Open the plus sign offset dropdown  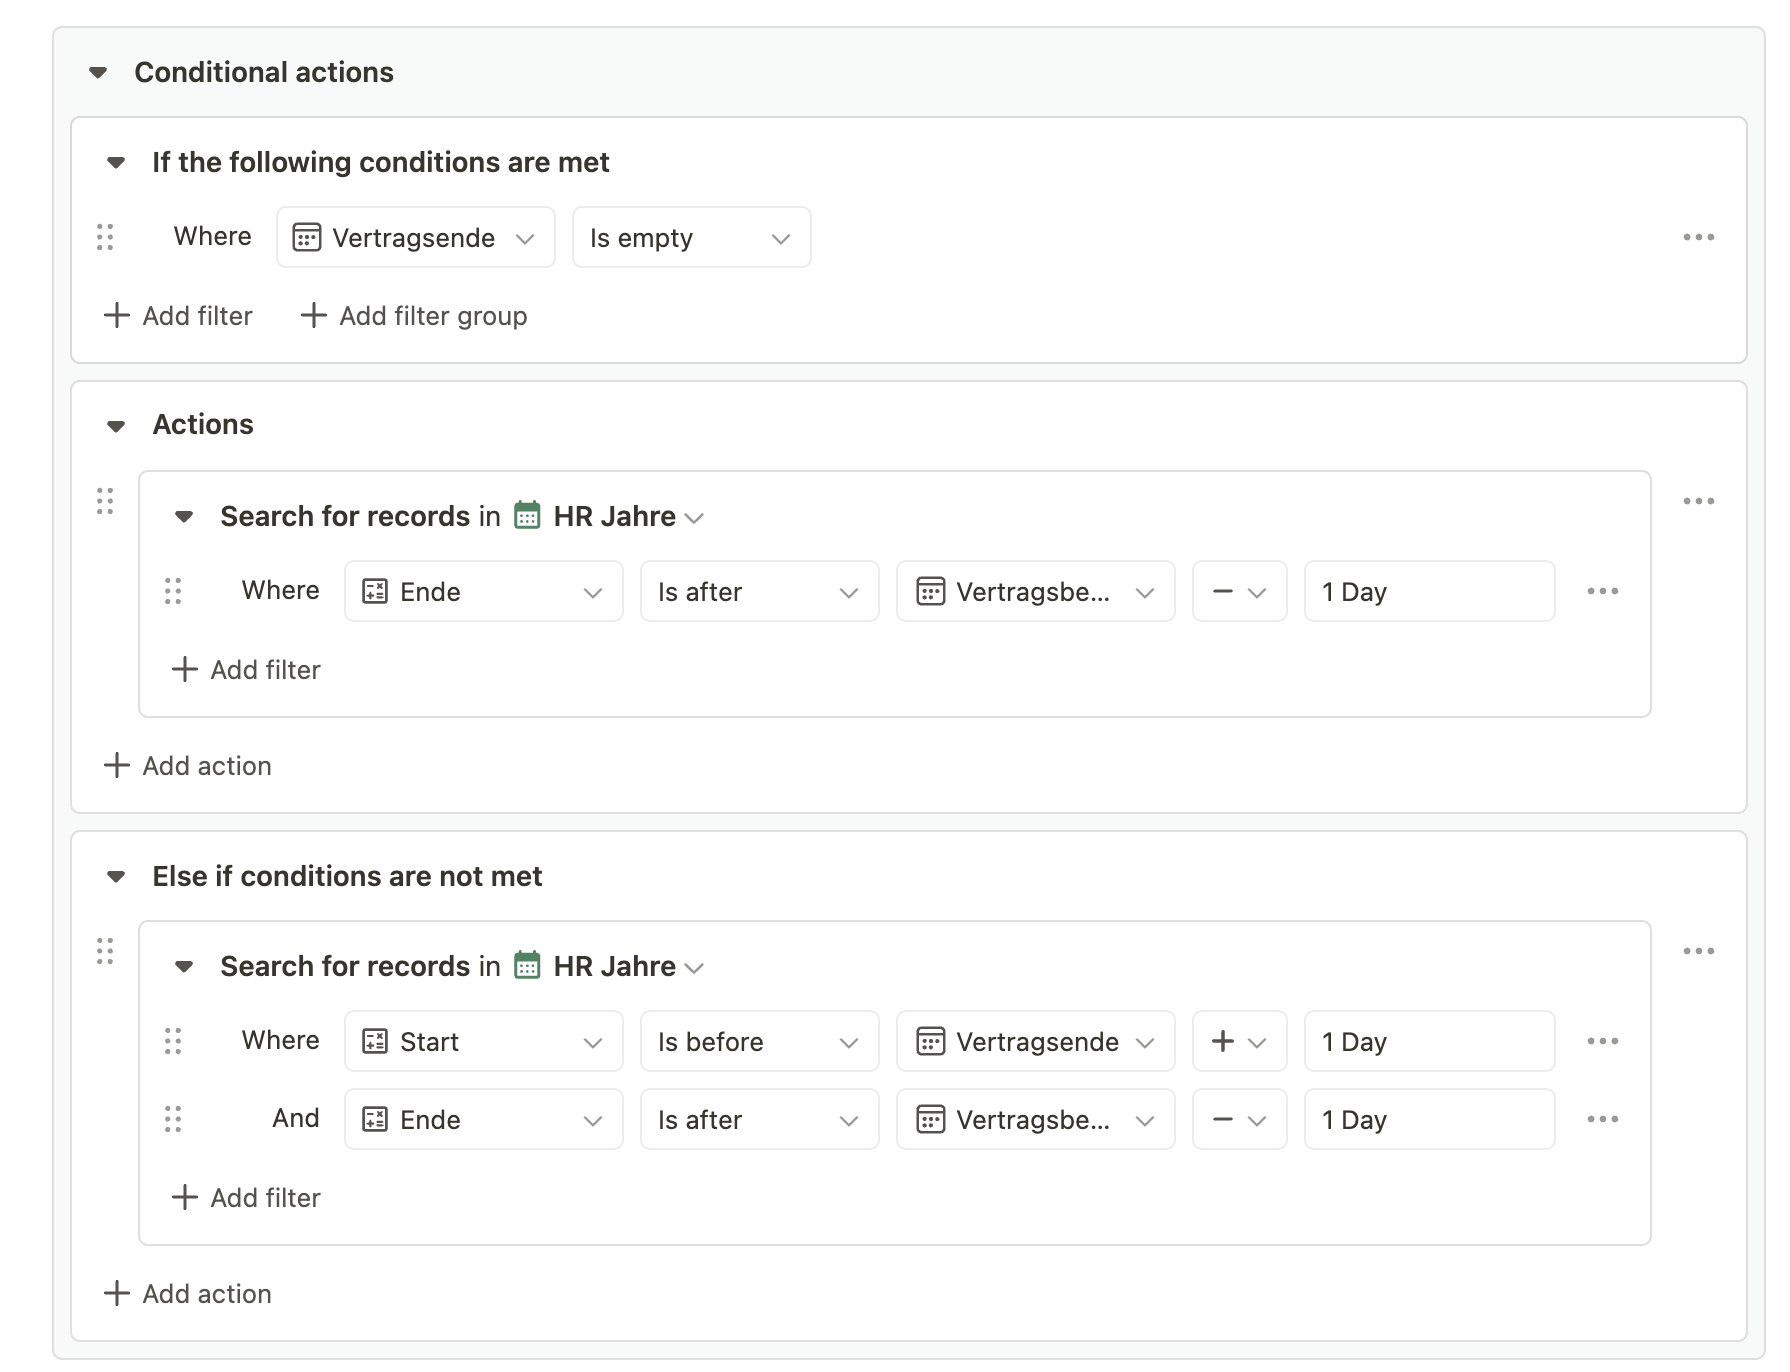(x=1238, y=1041)
